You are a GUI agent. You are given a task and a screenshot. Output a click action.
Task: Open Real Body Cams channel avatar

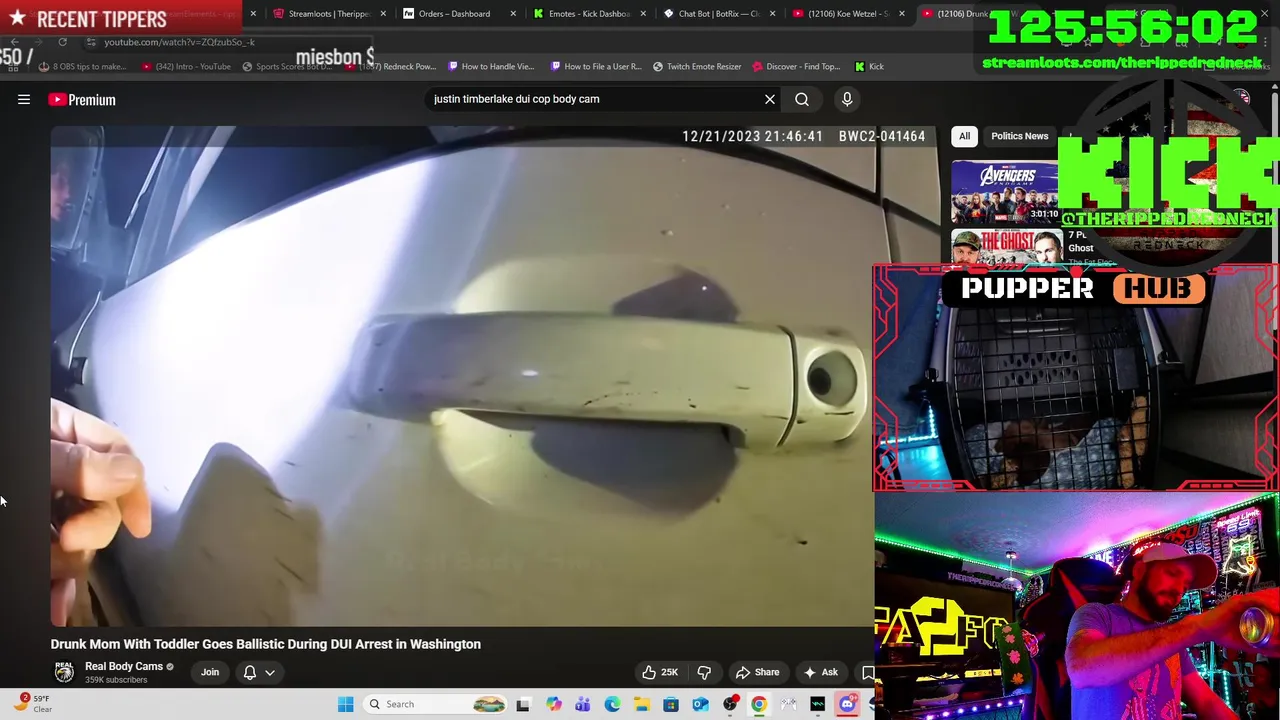point(64,672)
